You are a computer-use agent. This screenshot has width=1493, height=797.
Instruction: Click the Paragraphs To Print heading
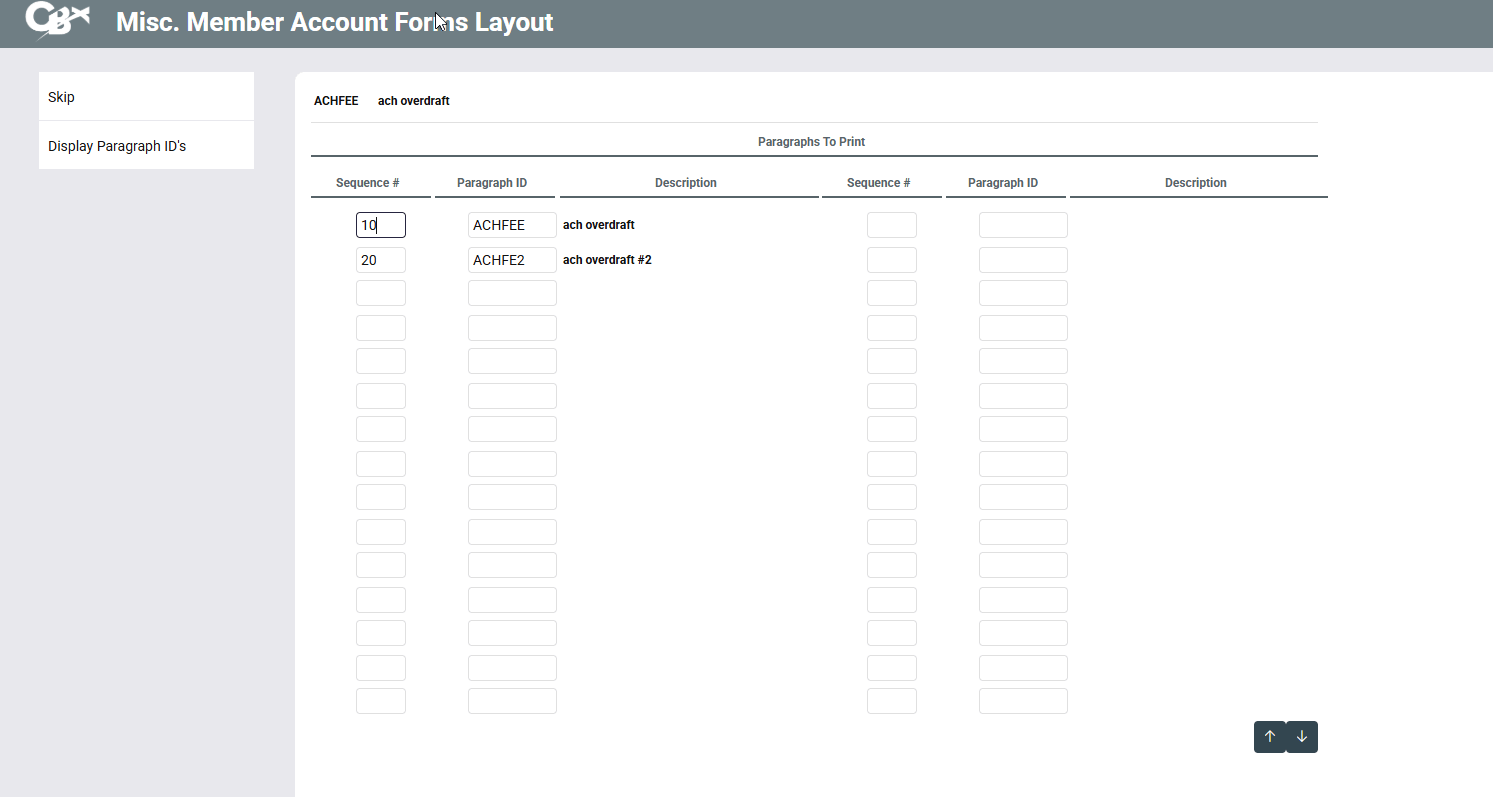811,142
